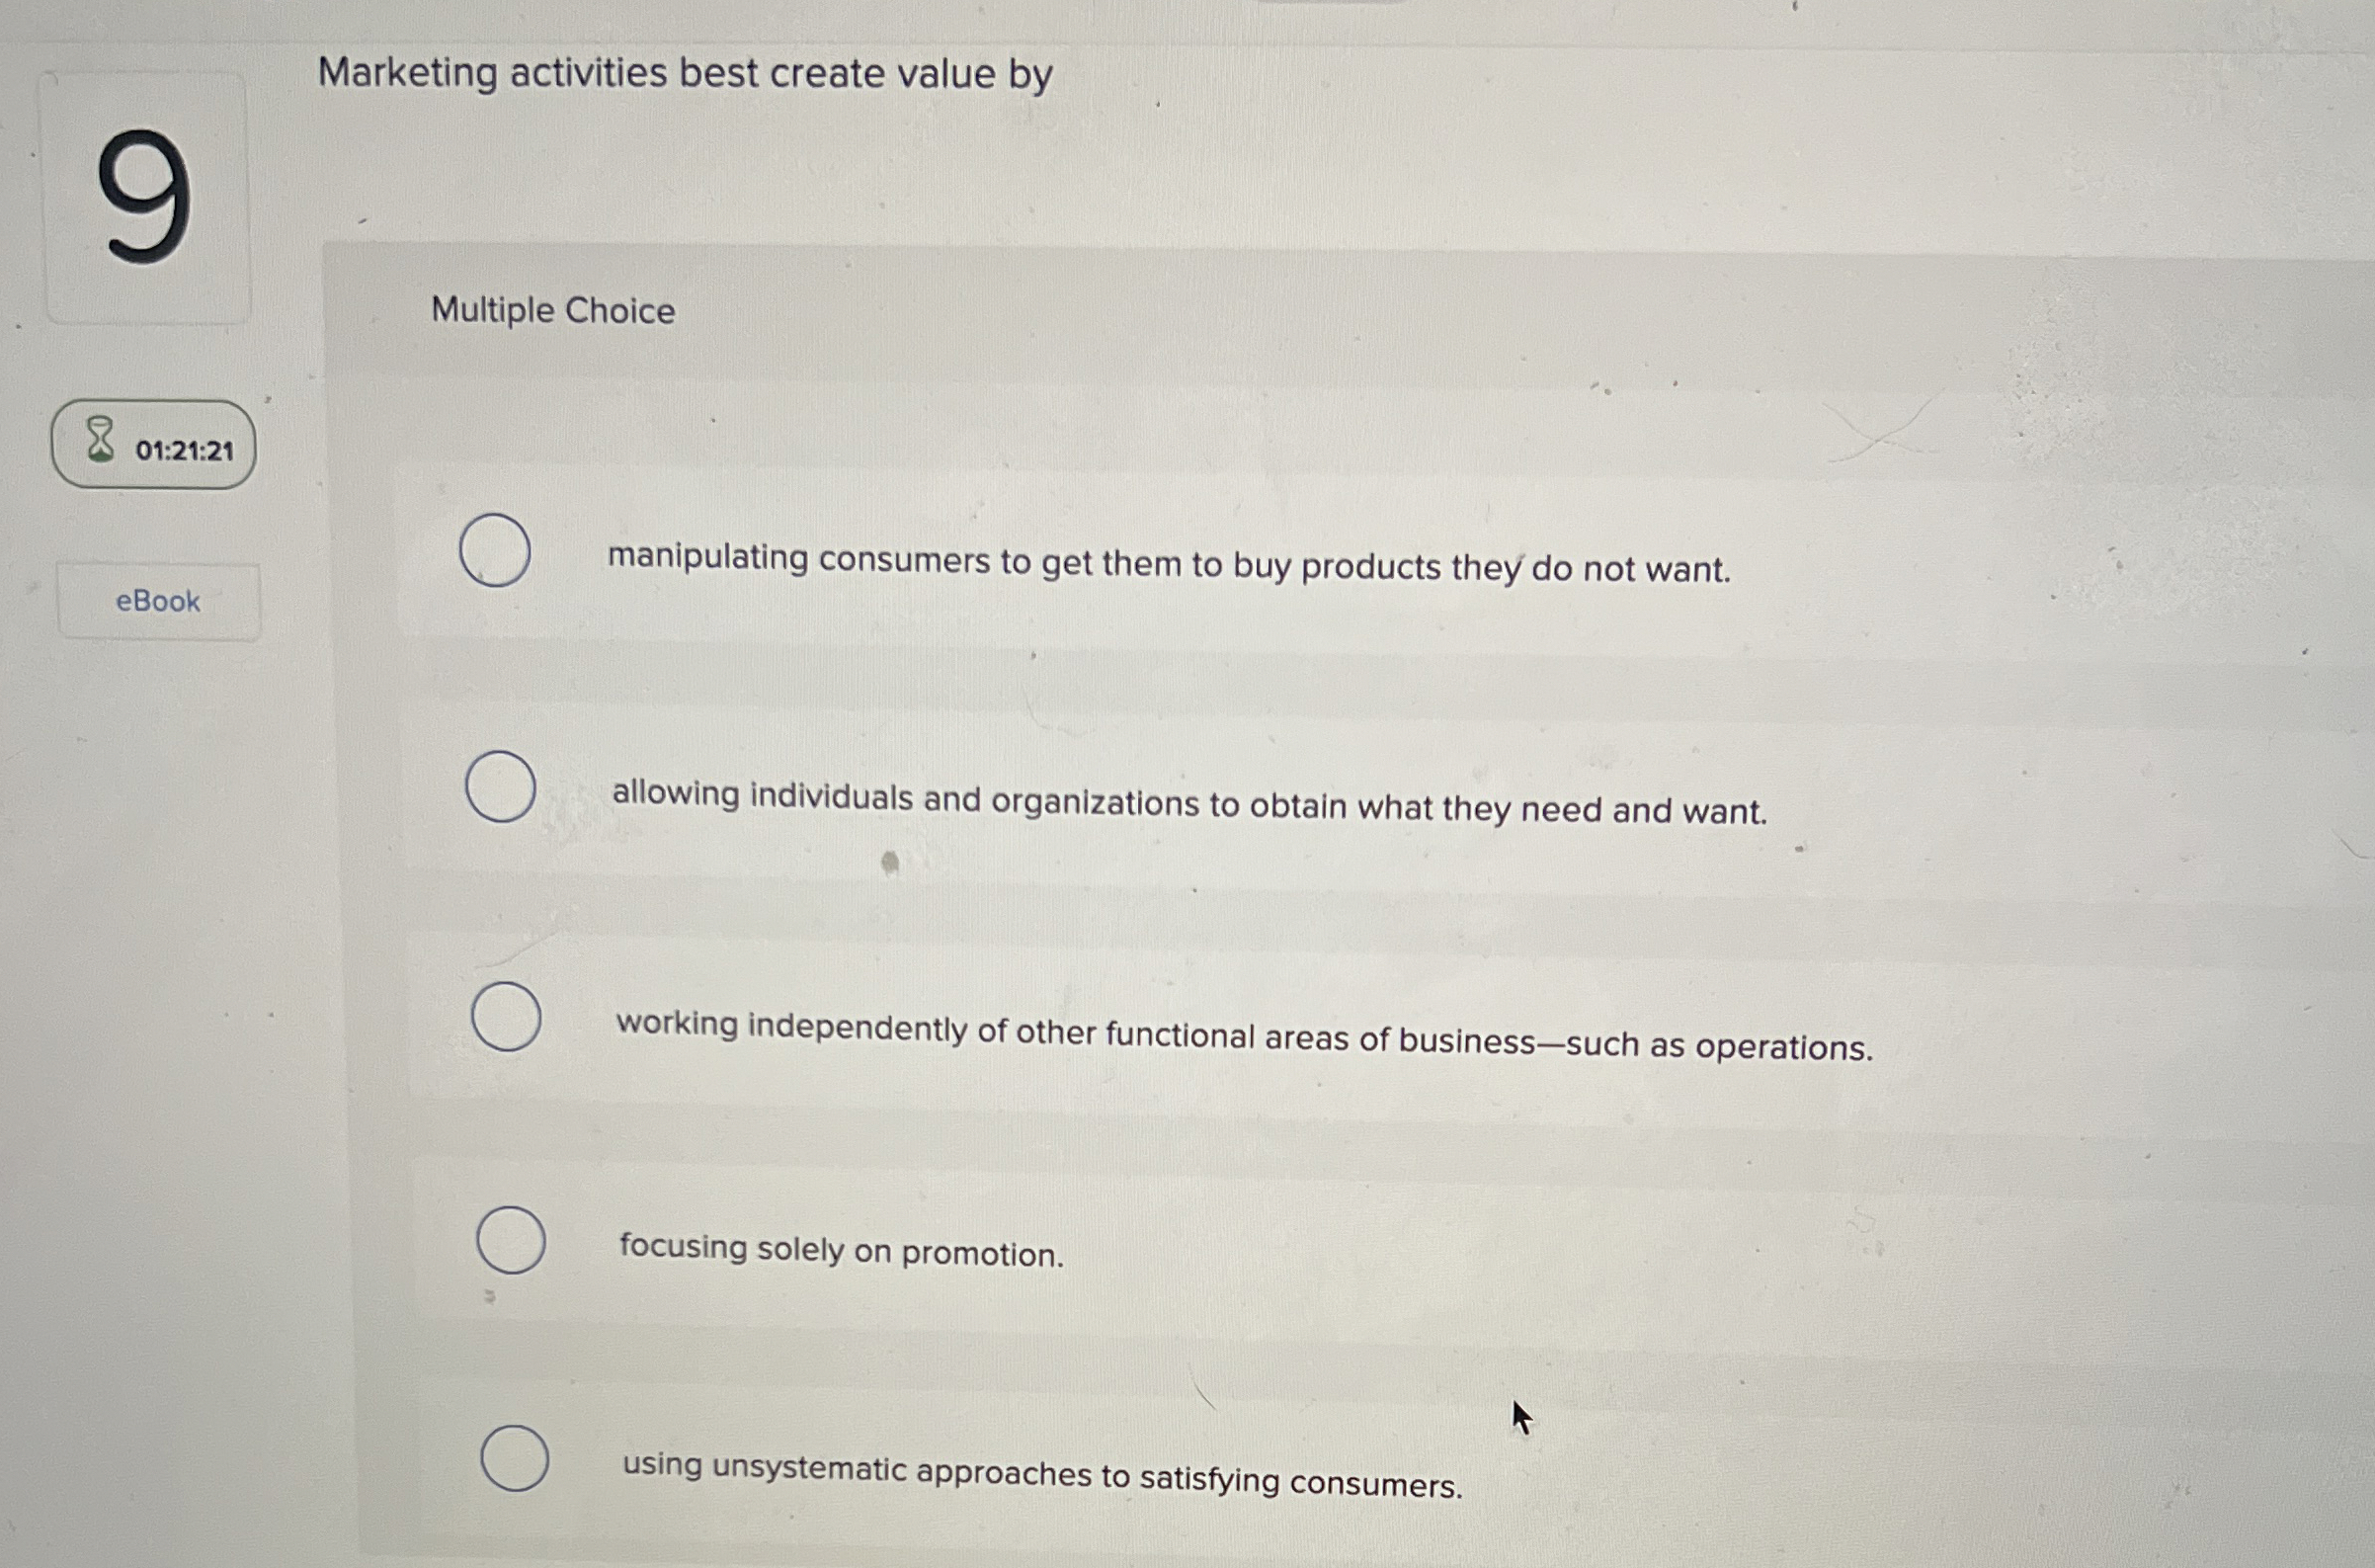The height and width of the screenshot is (1568, 2375).
Task: Click the countdown timer showing 01:21:21
Action: (185, 448)
